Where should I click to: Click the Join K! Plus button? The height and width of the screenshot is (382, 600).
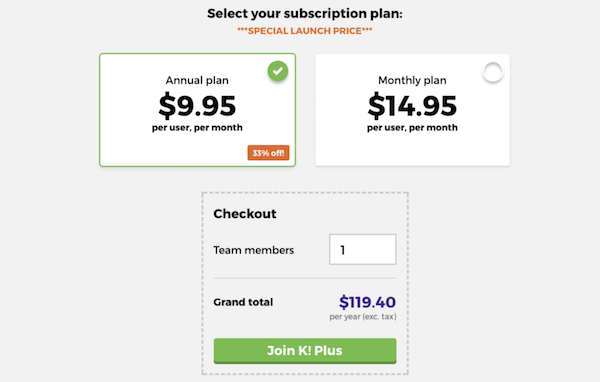305,351
